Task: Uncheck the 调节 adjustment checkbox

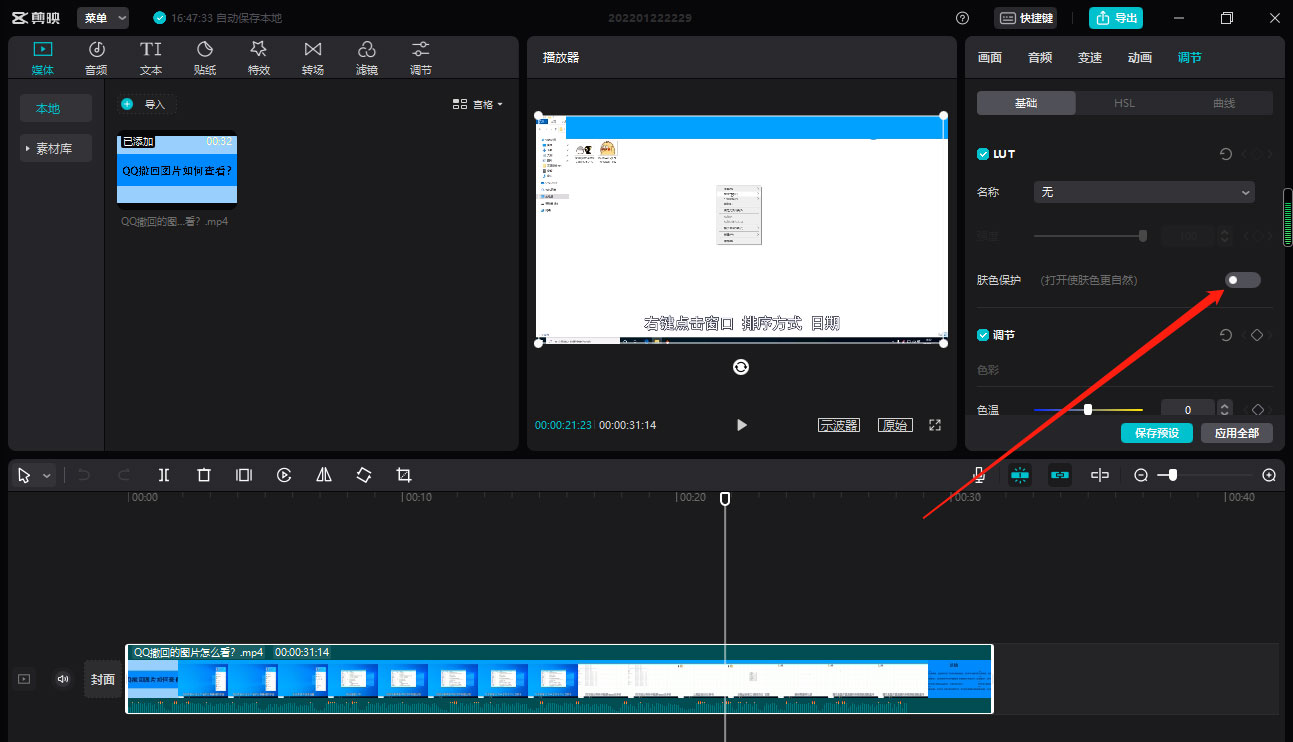Action: (983, 335)
